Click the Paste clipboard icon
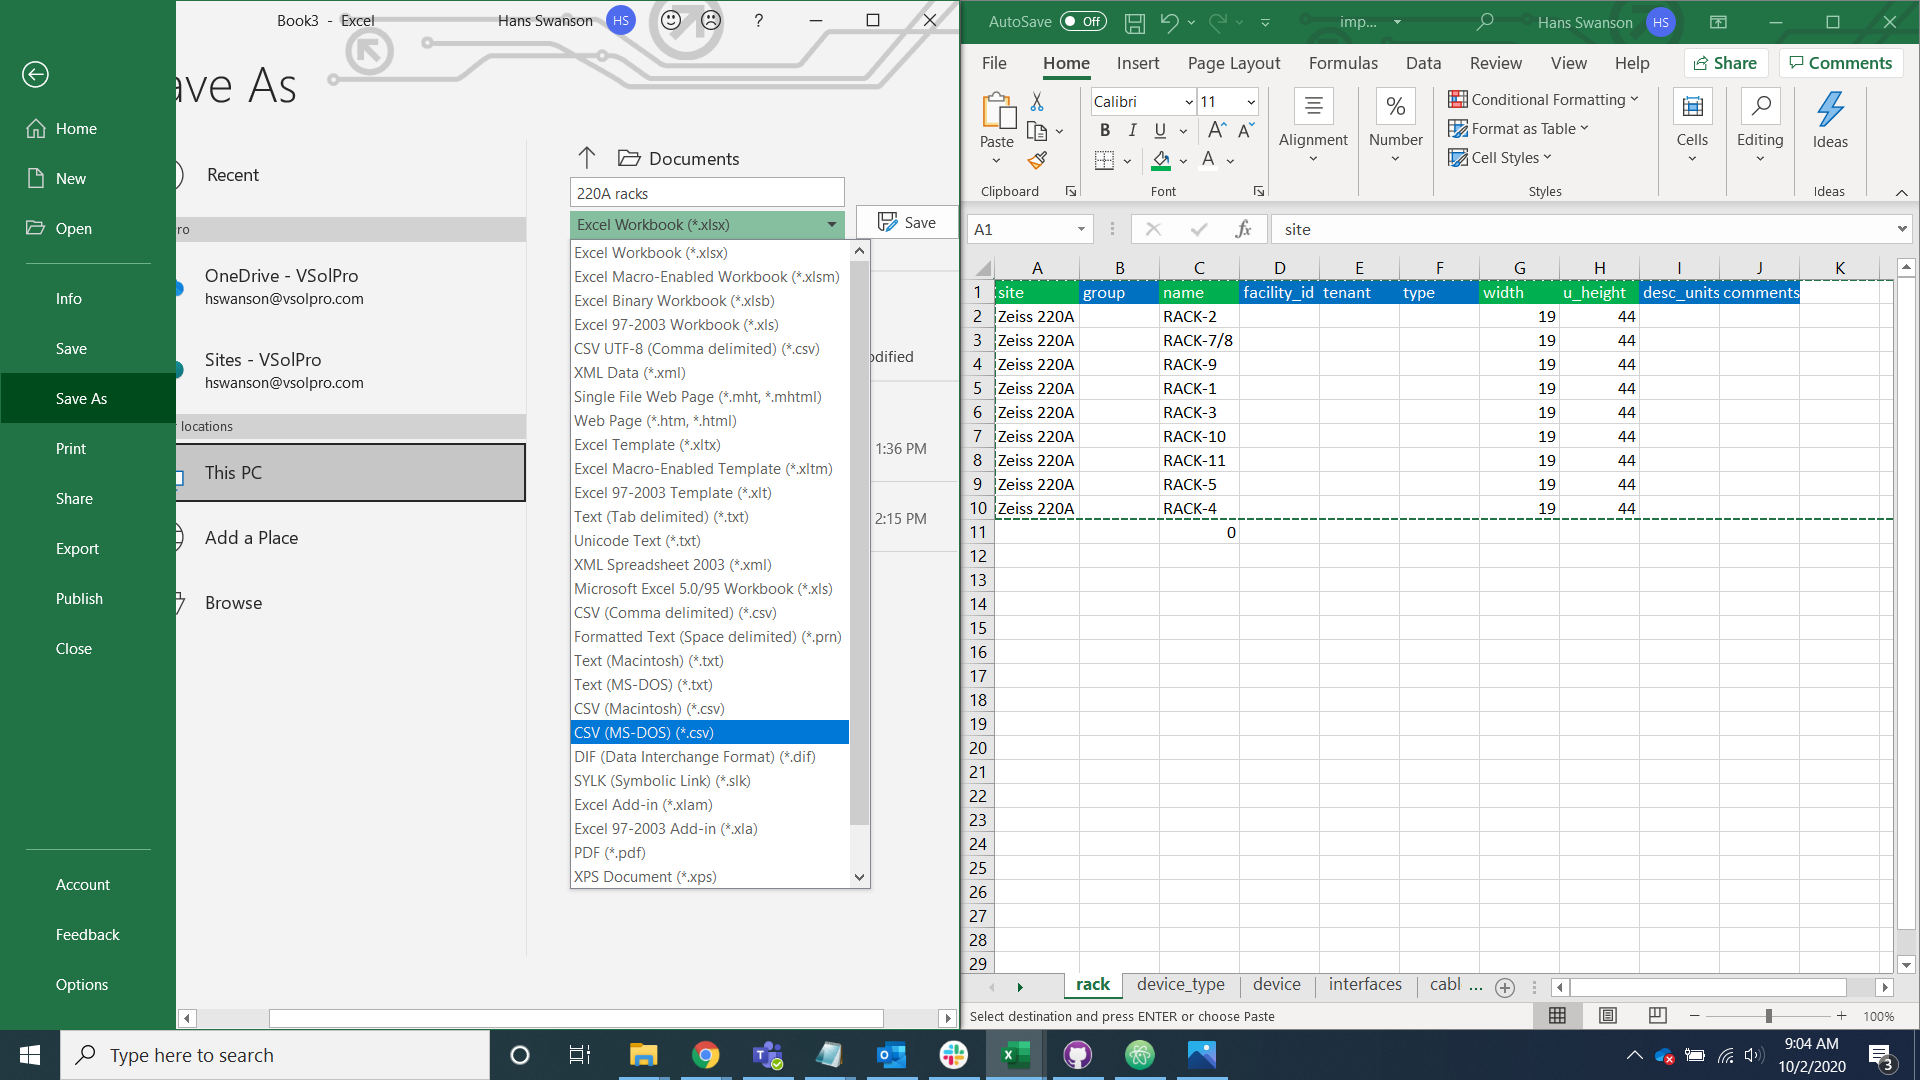This screenshot has height=1080, width=1920. [997, 111]
